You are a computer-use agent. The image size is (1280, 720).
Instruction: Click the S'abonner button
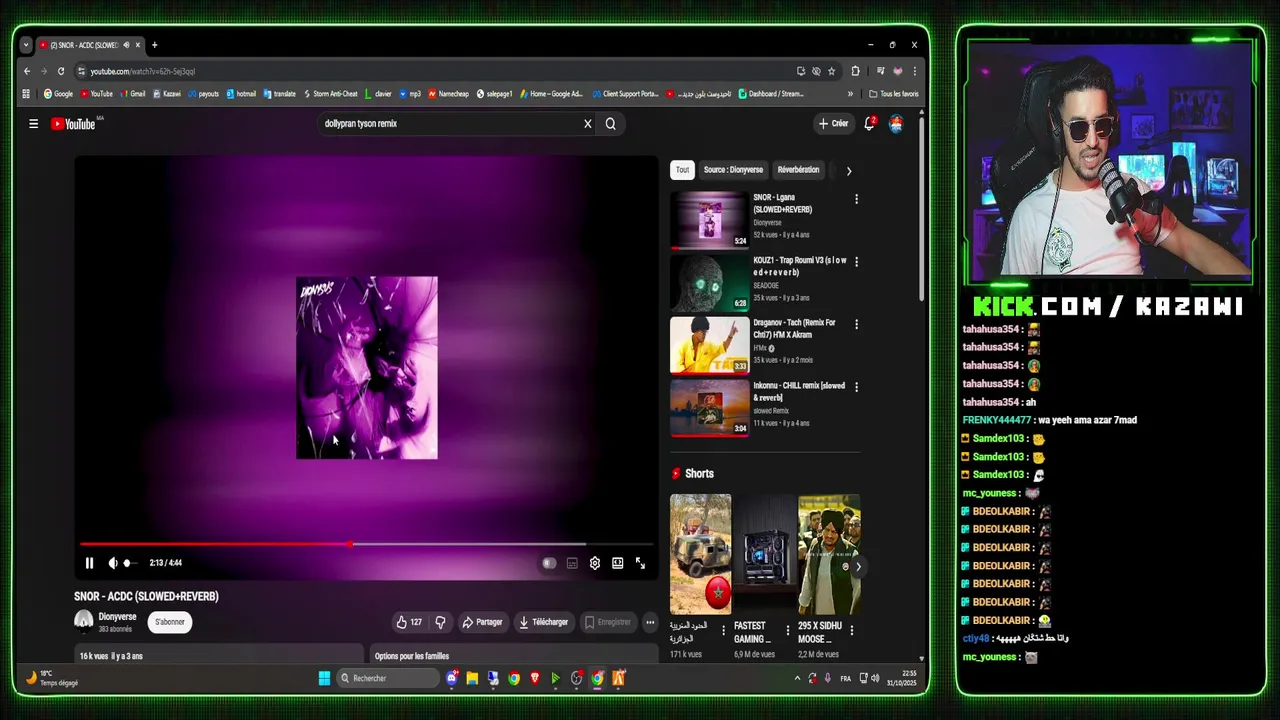[x=170, y=622]
